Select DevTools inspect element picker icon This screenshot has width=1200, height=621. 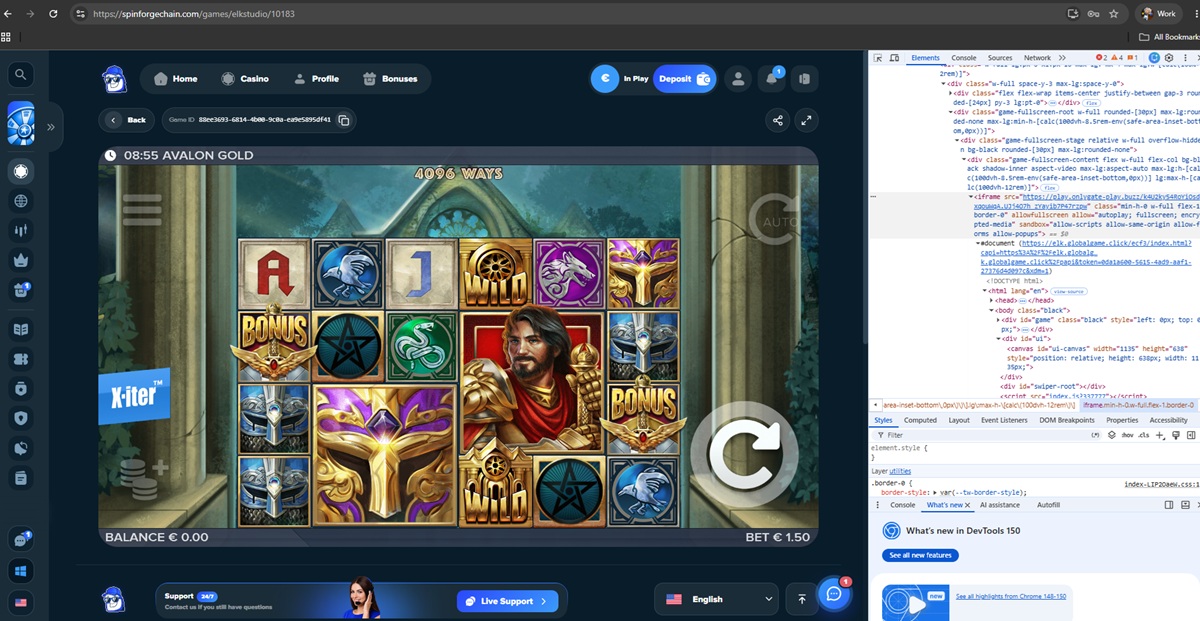click(877, 58)
